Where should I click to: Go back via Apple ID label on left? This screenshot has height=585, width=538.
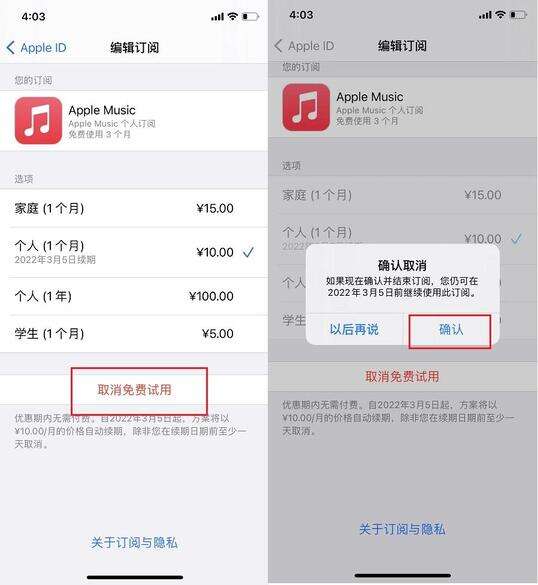43,48
